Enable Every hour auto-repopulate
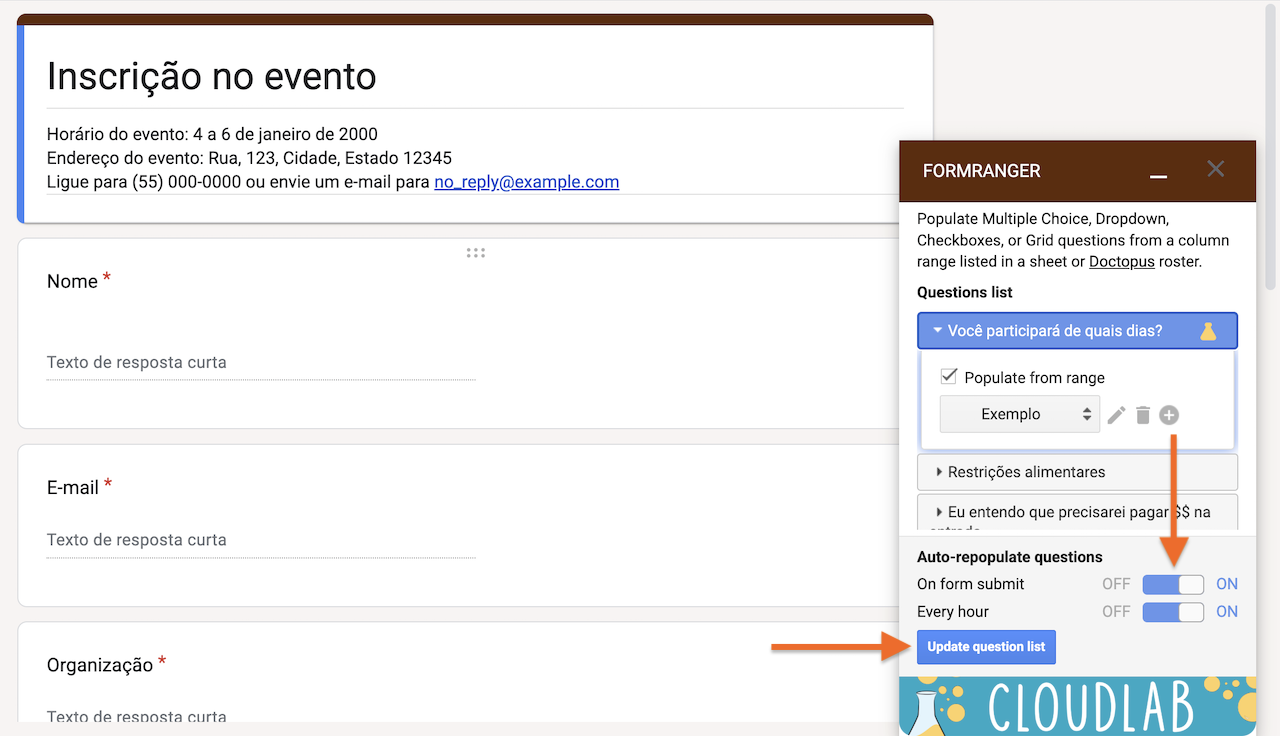The height and width of the screenshot is (736, 1280). click(x=1172, y=611)
